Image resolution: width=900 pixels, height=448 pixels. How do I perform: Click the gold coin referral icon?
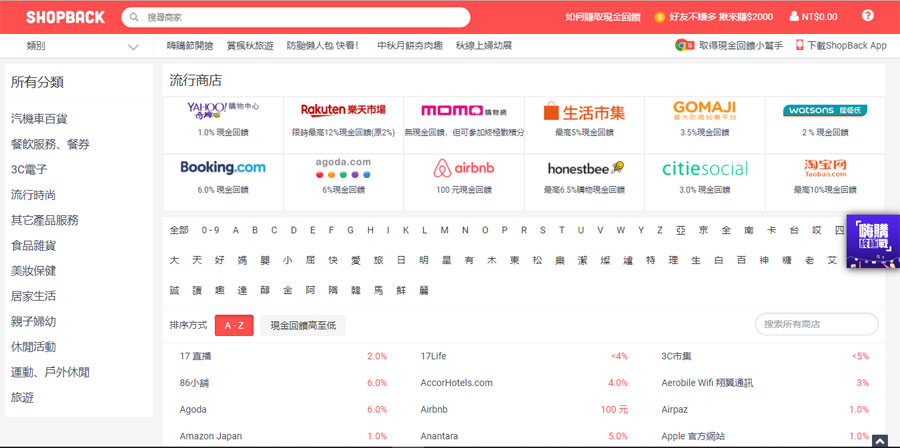click(x=660, y=17)
